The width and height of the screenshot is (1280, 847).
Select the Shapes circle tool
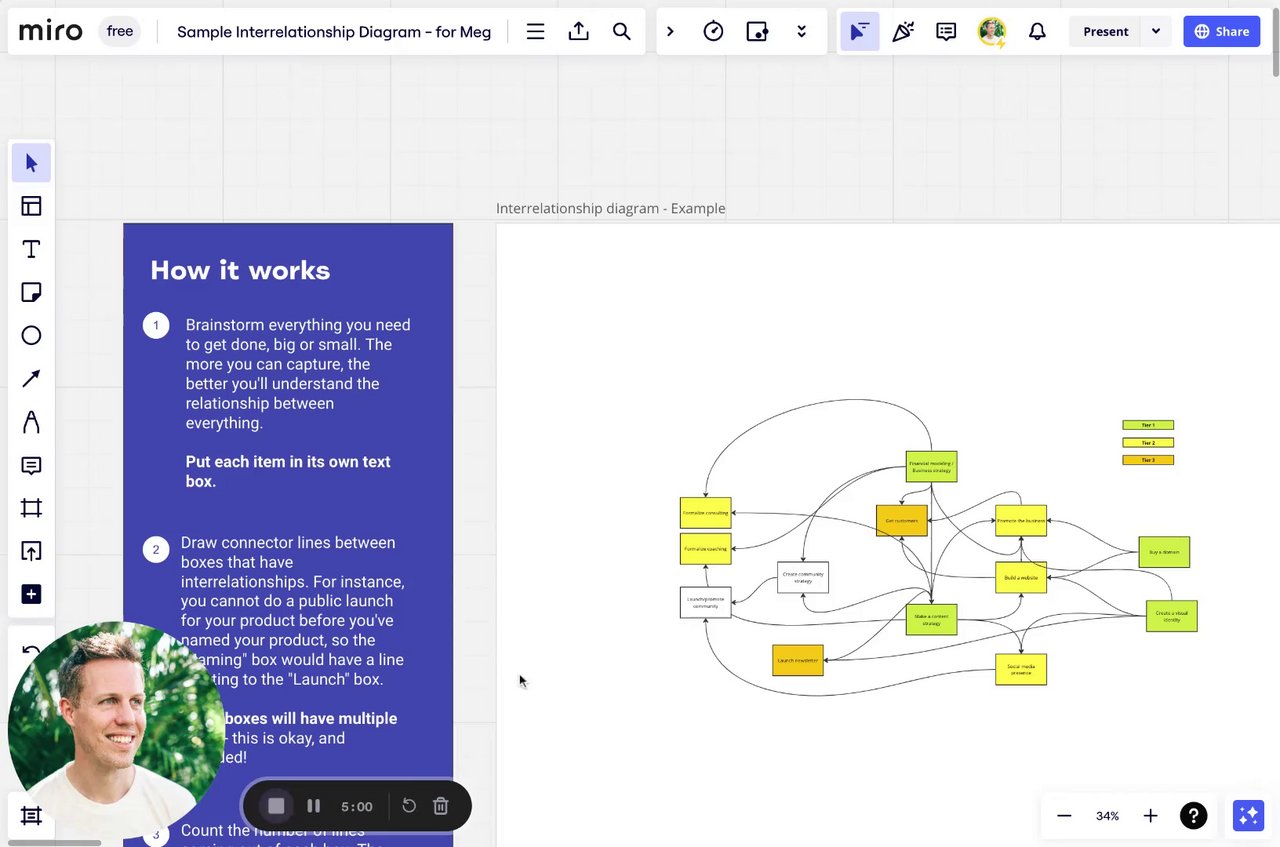pos(31,335)
